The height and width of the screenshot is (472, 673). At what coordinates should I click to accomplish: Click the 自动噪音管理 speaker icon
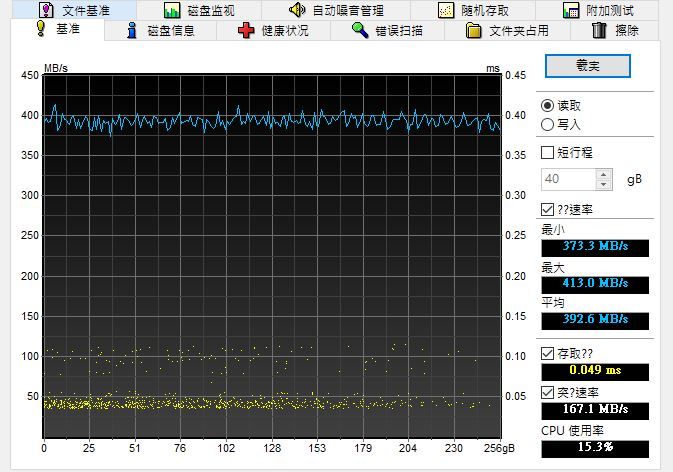[x=297, y=9]
